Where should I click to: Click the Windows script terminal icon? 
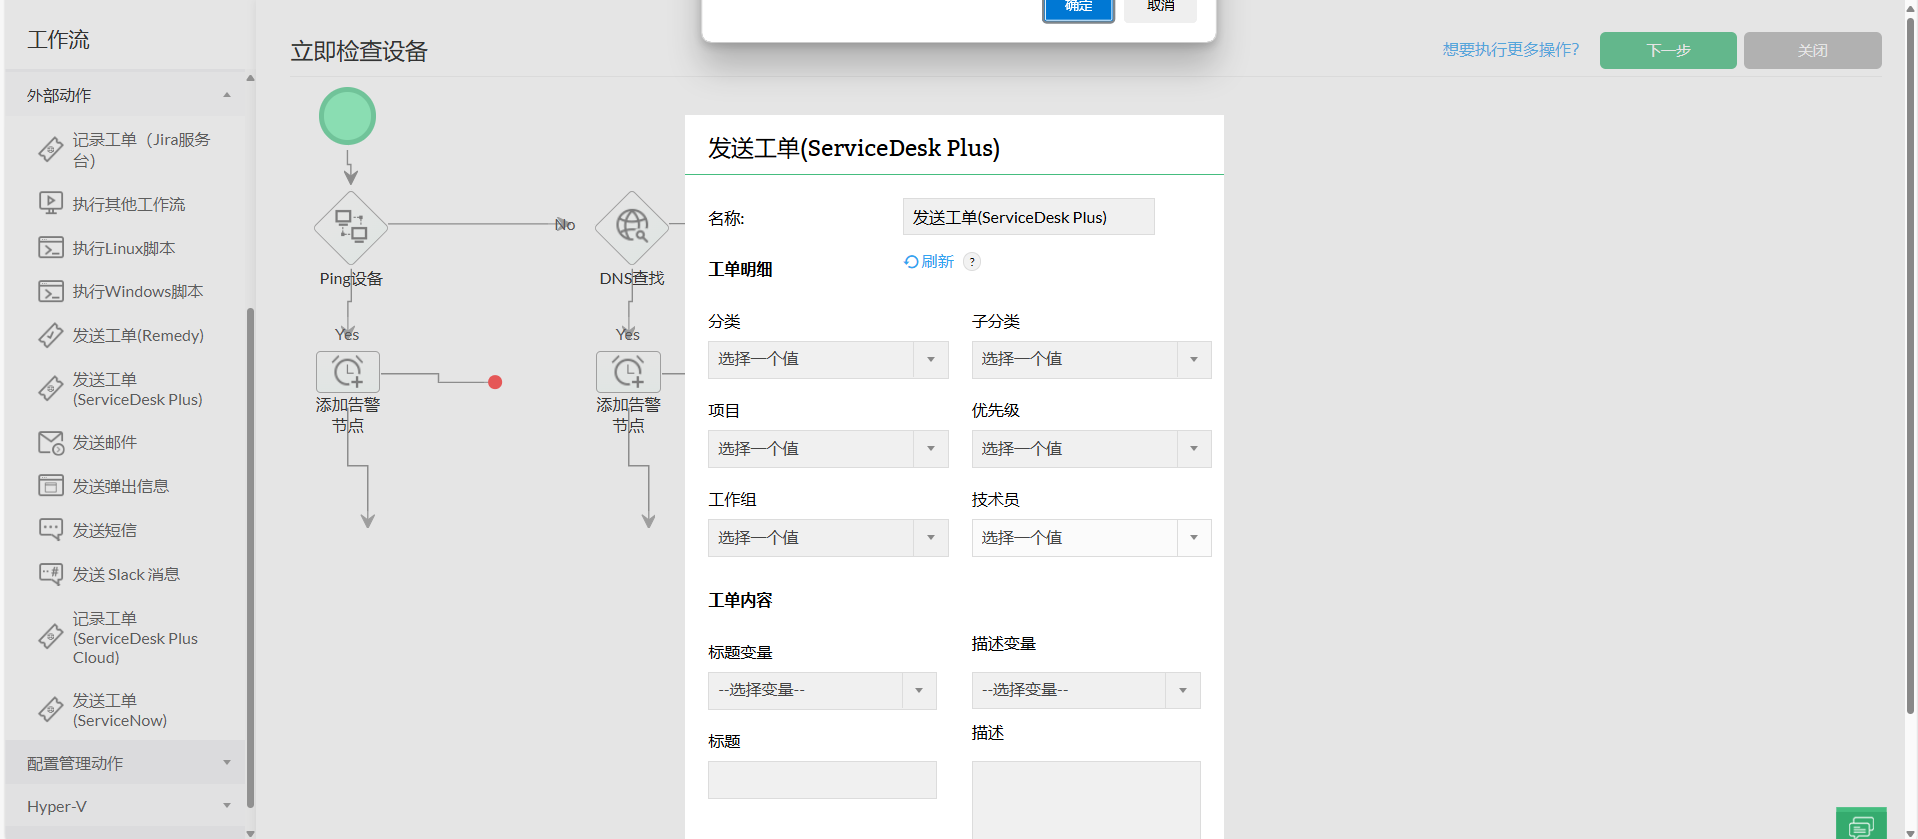[x=51, y=291]
